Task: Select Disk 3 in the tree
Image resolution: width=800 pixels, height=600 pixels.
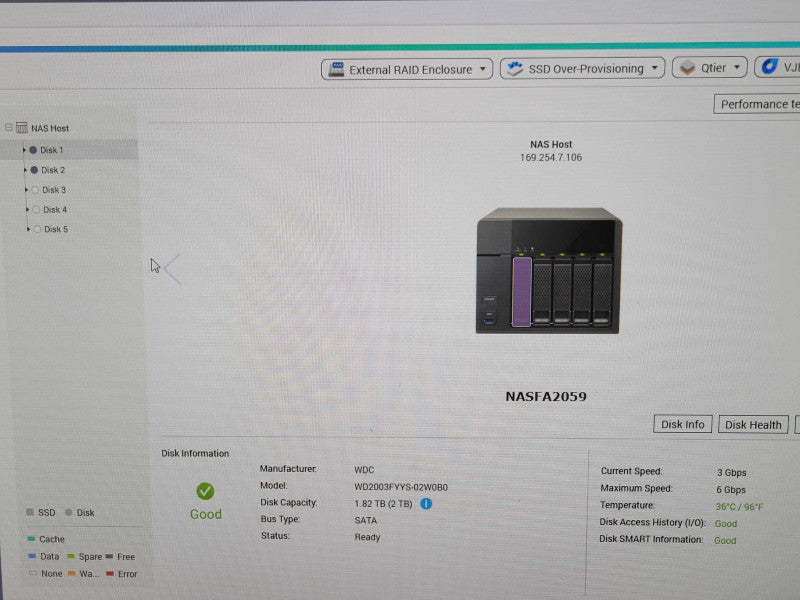Action: 54,190
